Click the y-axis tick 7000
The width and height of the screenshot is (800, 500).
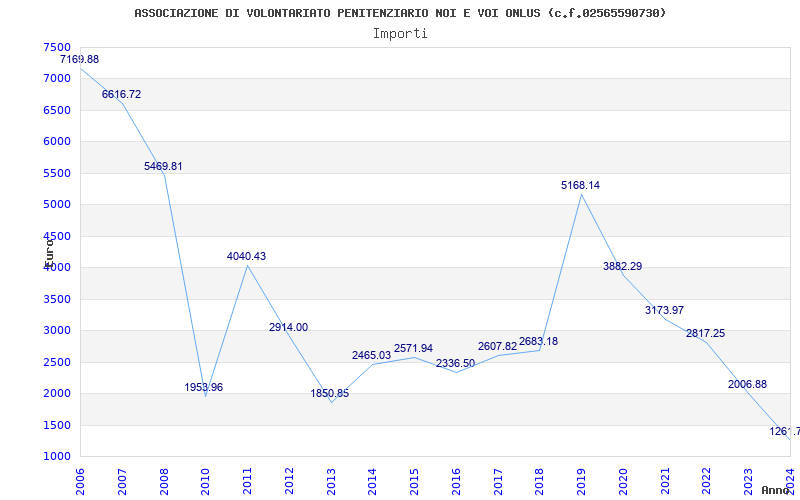coord(57,79)
